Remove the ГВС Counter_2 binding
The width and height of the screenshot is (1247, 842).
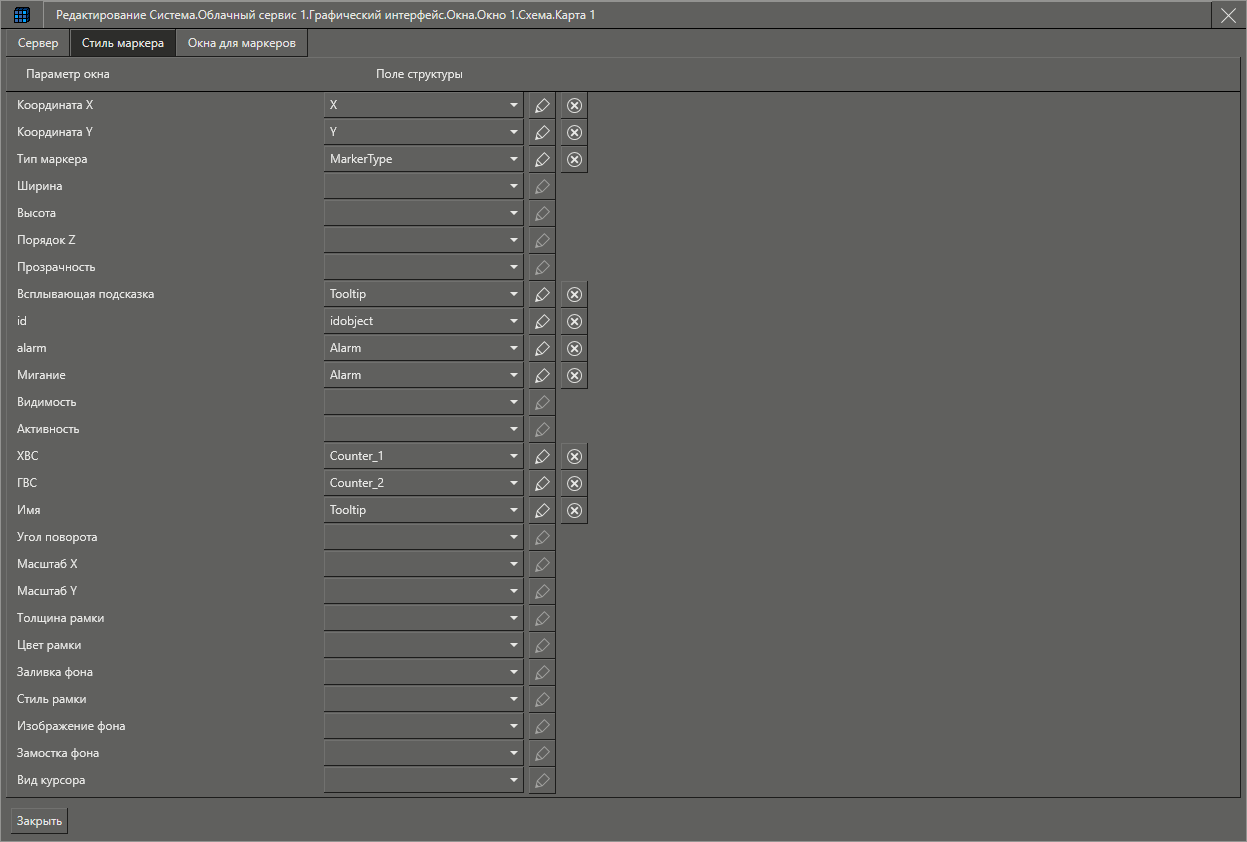coord(574,483)
